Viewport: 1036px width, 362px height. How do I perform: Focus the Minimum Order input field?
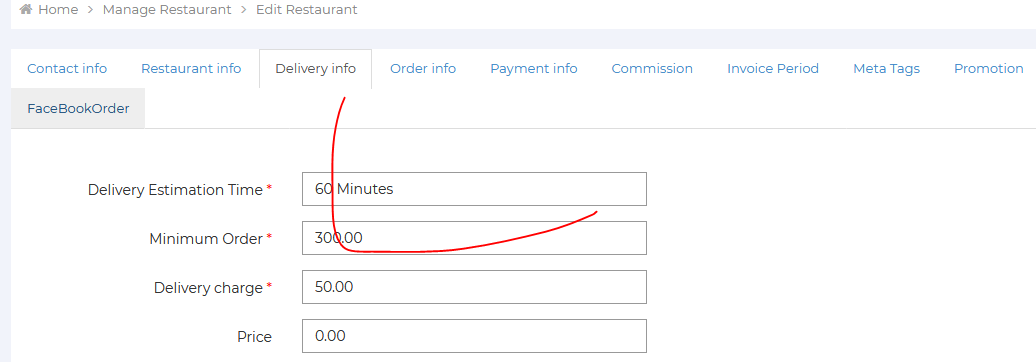474,238
